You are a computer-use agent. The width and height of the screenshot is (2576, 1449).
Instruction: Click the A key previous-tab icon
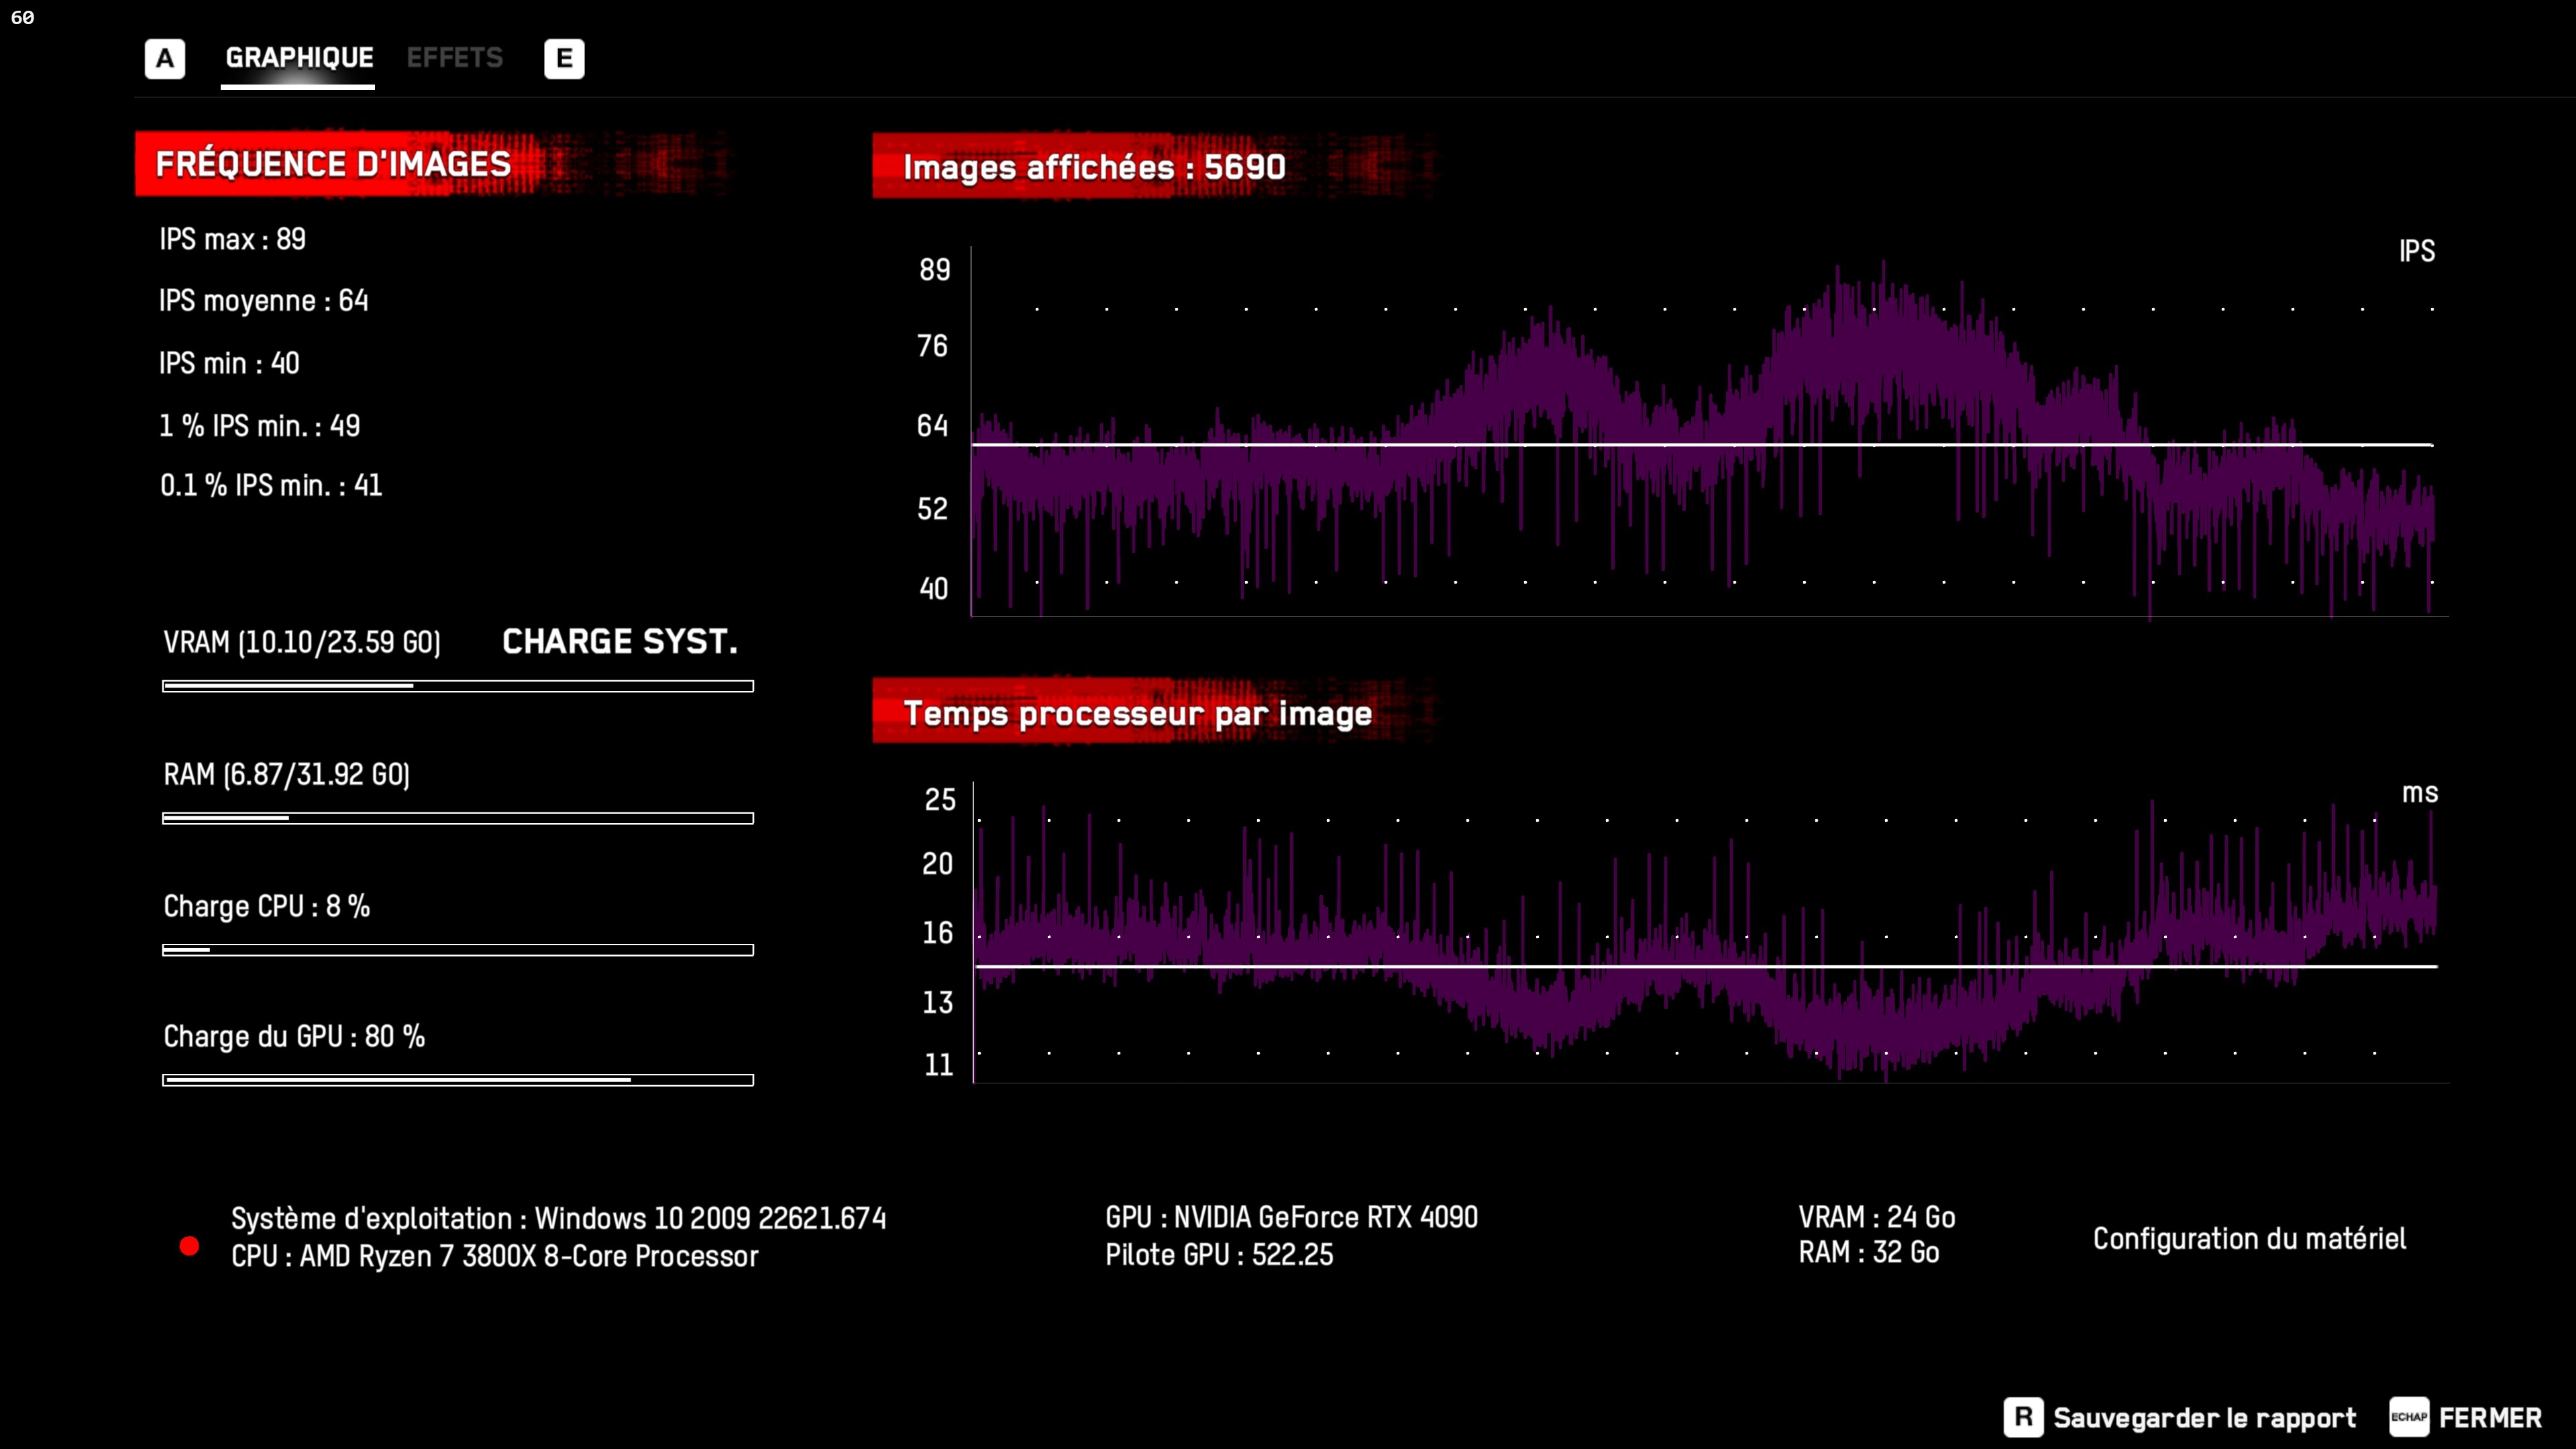165,59
